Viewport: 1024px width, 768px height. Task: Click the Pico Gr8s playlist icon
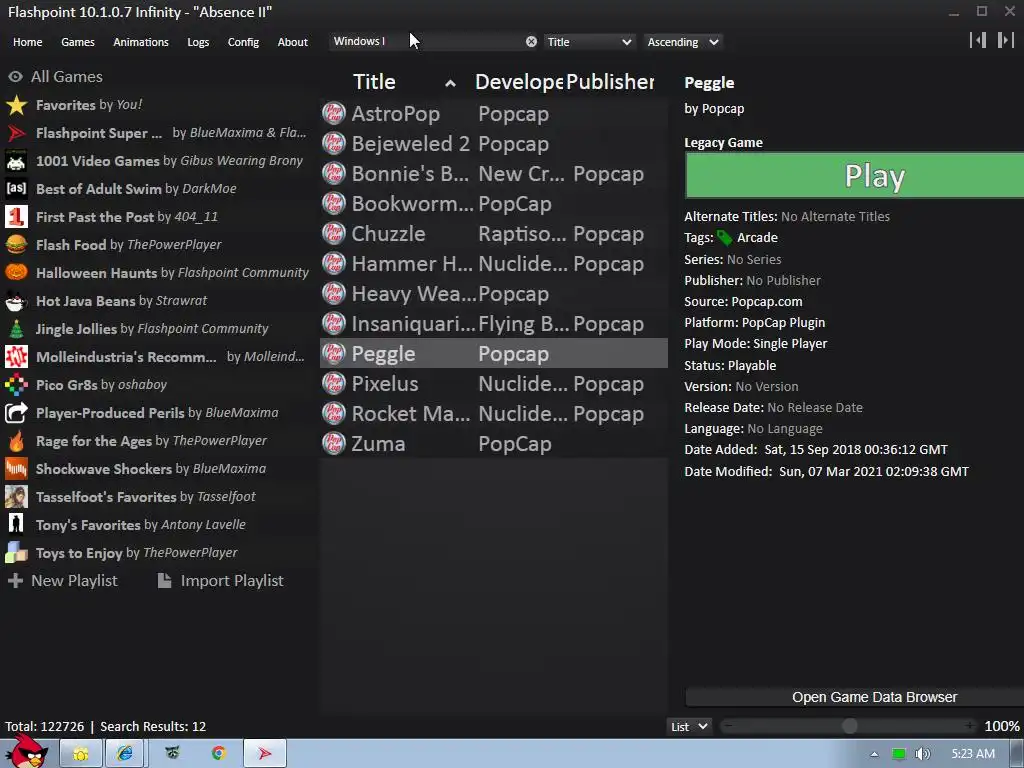tap(16, 385)
